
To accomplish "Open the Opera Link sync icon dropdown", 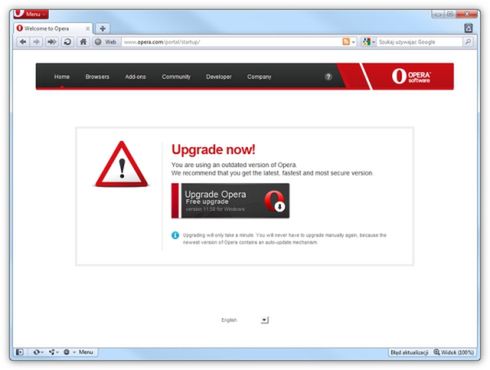I will 38,352.
